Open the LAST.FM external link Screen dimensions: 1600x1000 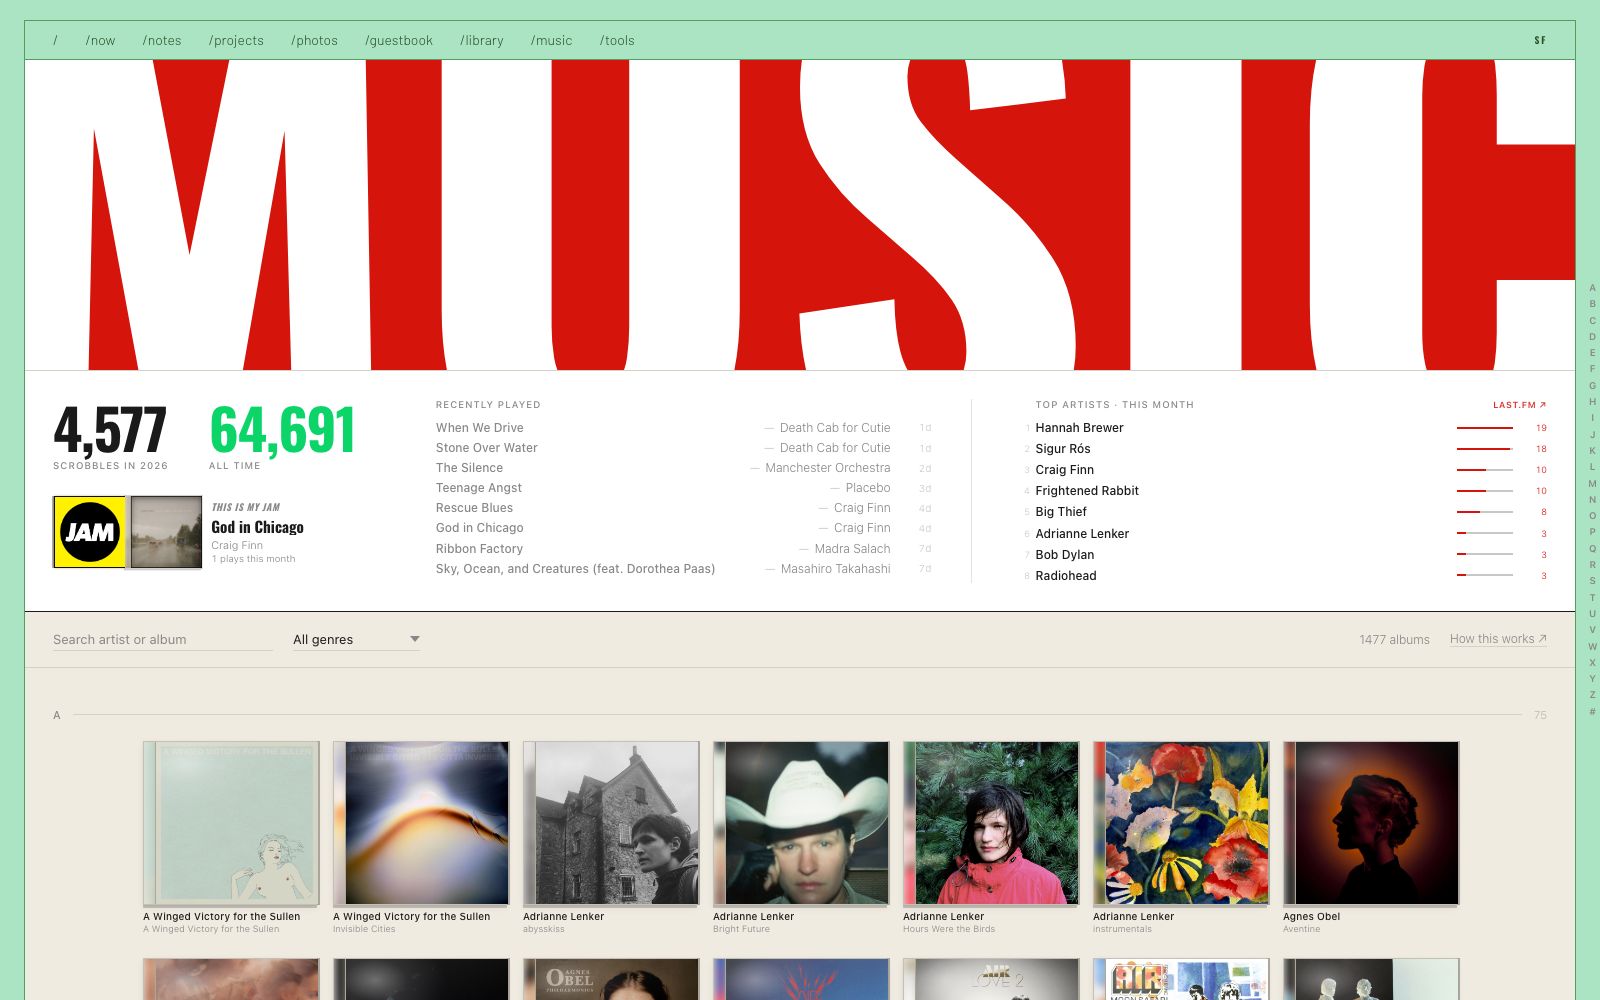point(1519,405)
